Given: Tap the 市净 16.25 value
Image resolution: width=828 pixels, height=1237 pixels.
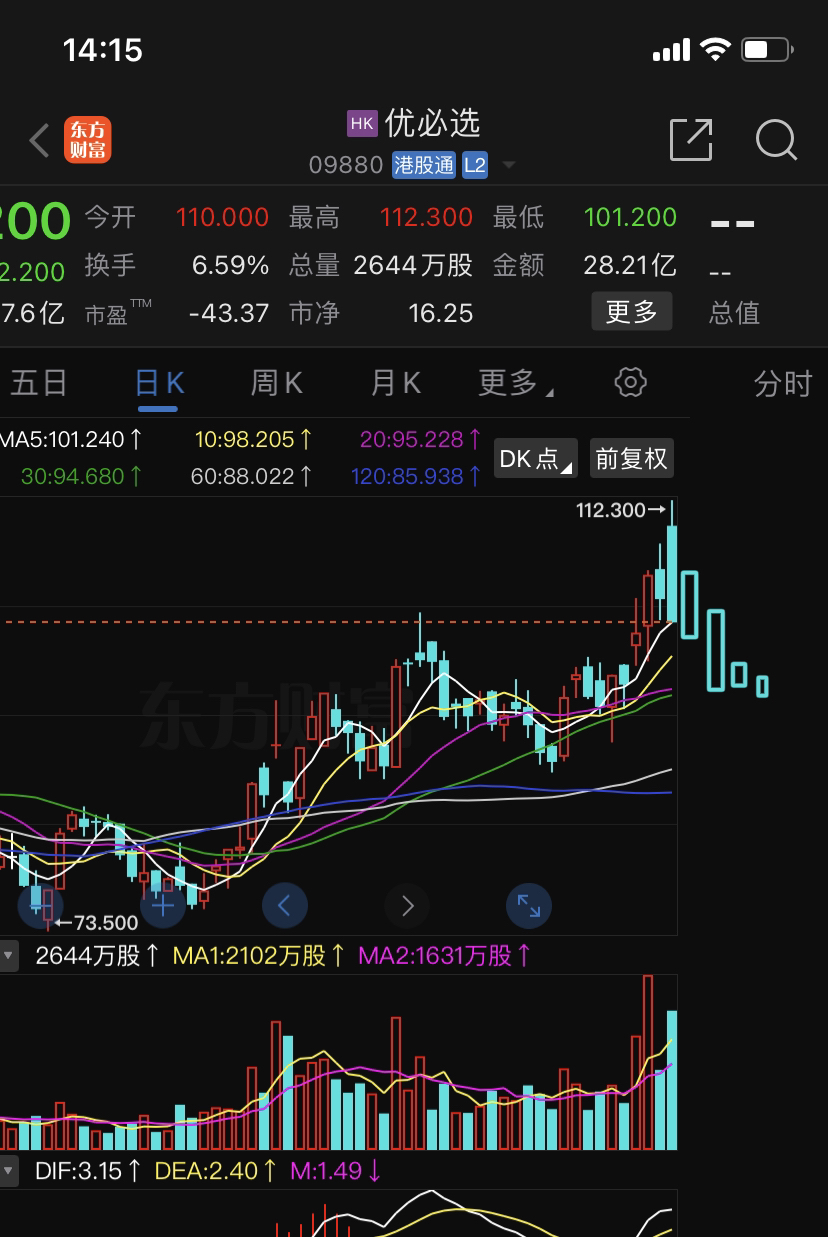Looking at the screenshot, I should pyautogui.click(x=440, y=313).
